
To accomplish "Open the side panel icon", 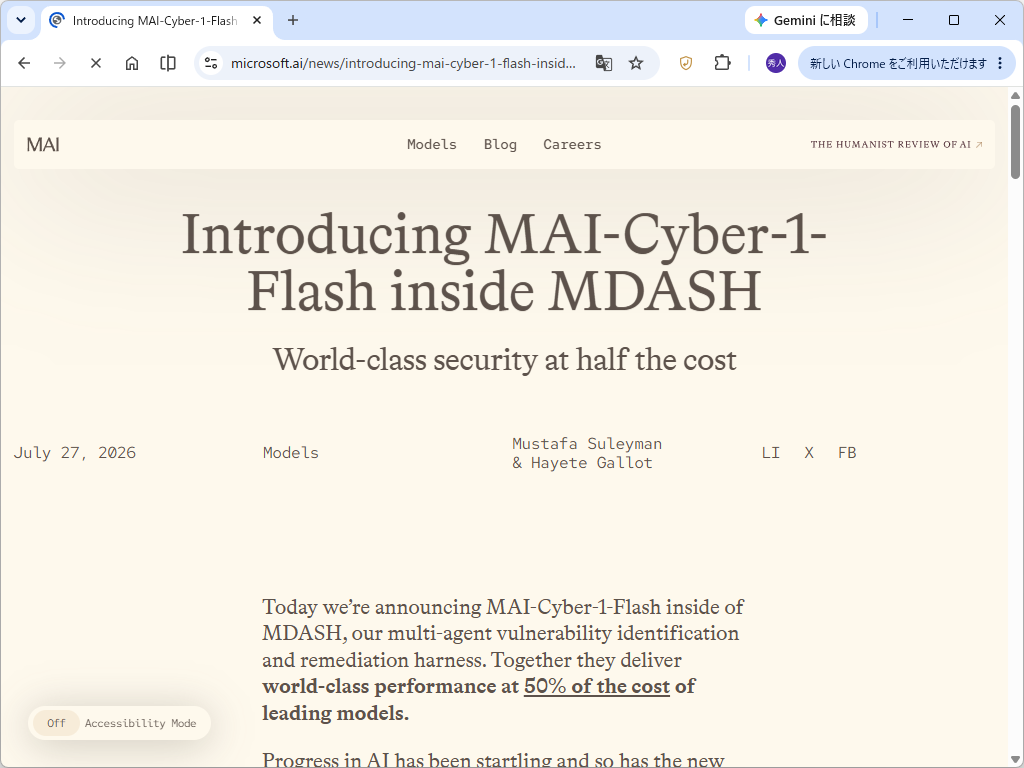I will [168, 63].
